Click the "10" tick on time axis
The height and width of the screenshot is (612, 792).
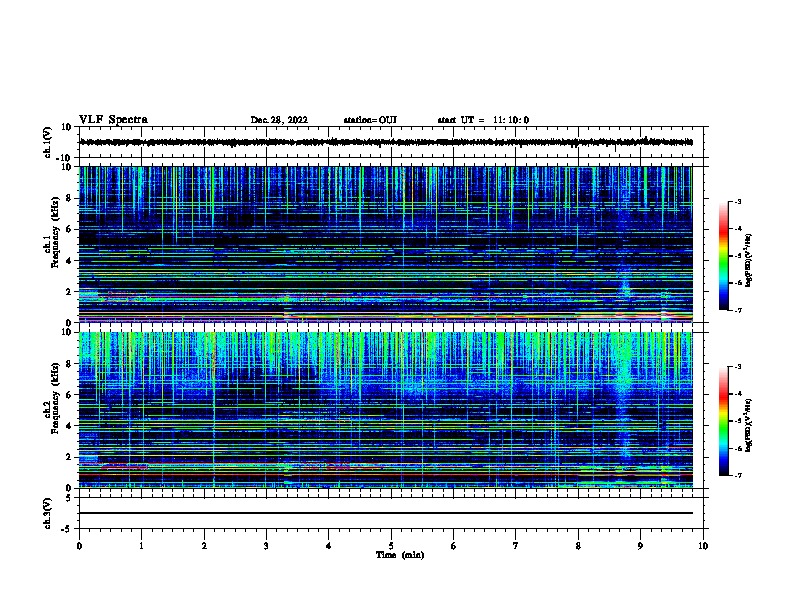pyautogui.click(x=703, y=546)
